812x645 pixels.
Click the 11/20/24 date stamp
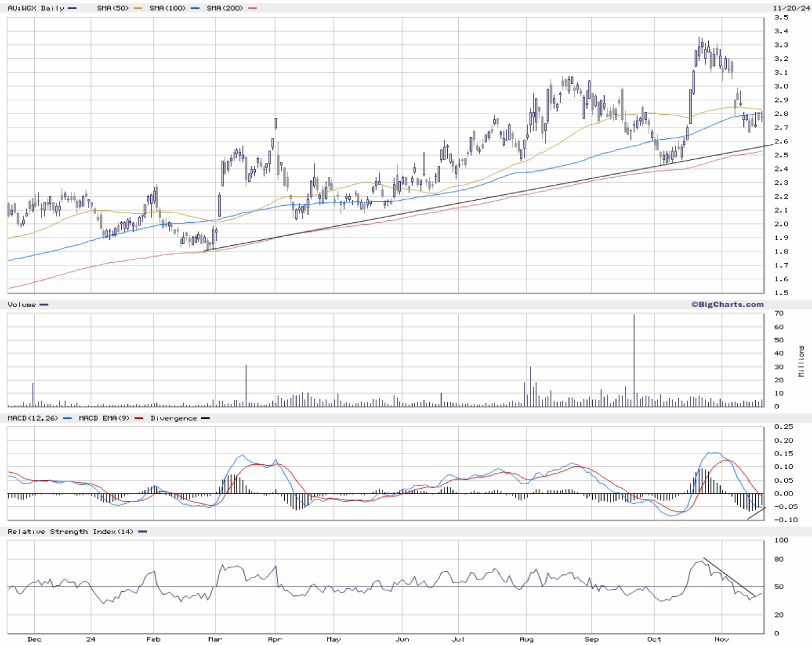point(789,8)
